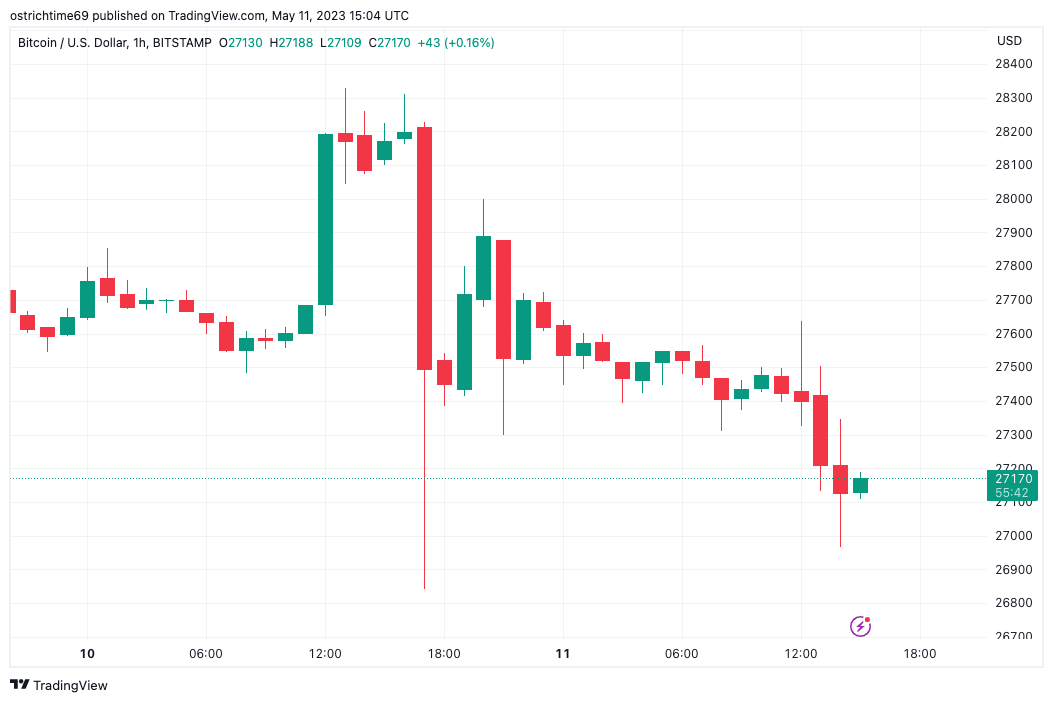
Task: Click the 28000 price scale label
Action: click(x=1014, y=199)
